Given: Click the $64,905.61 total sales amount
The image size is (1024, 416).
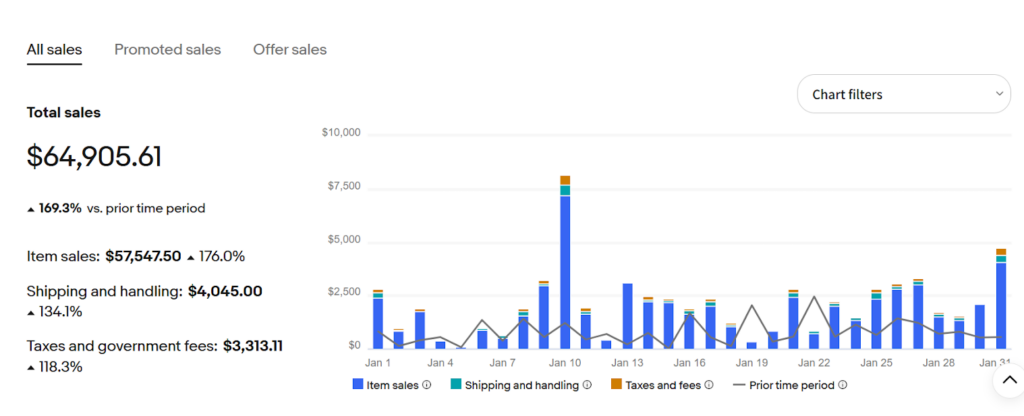Looking at the screenshot, I should (94, 157).
